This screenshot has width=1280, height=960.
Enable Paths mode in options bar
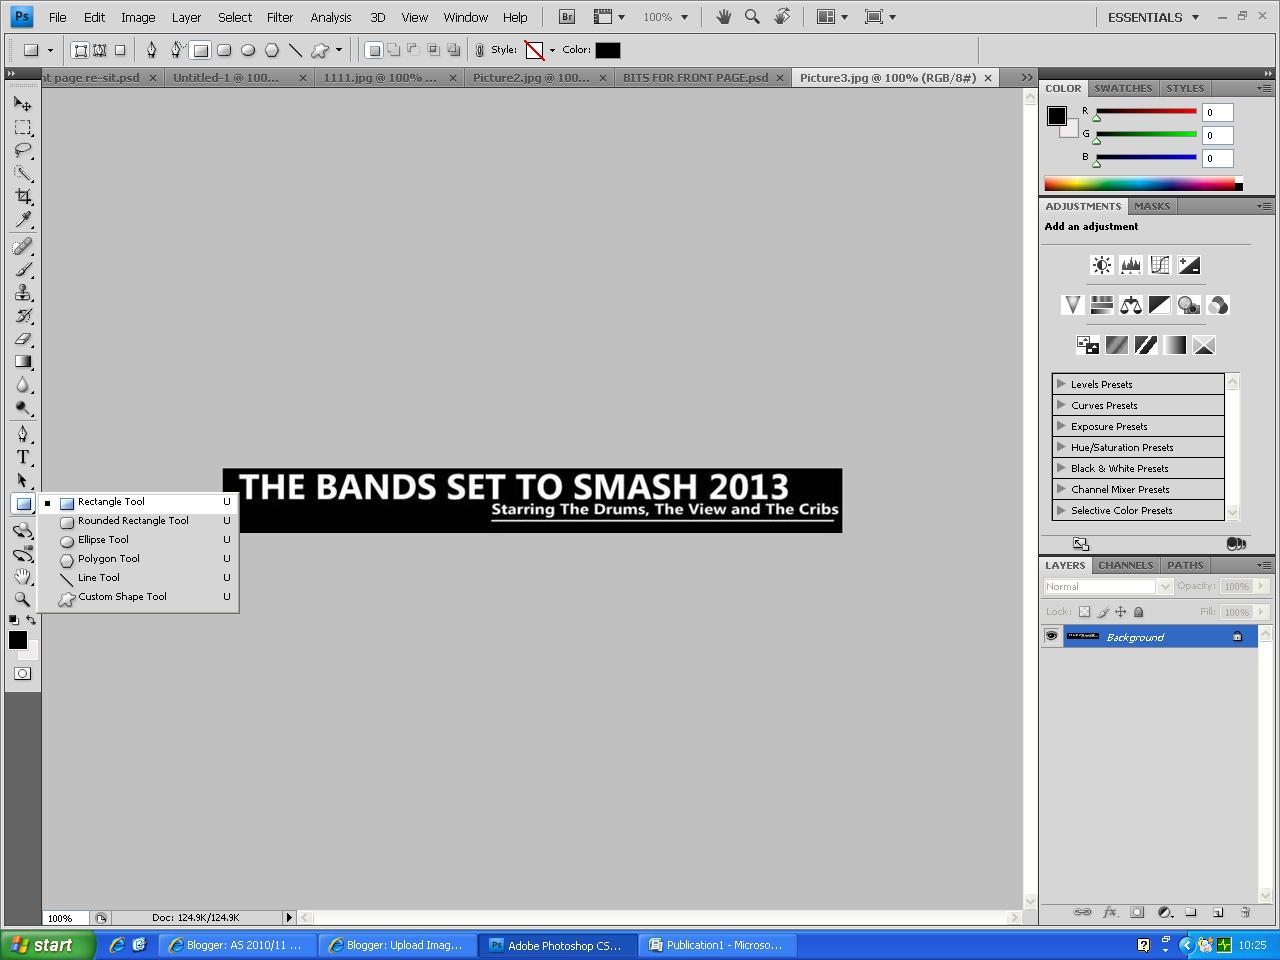coord(100,50)
